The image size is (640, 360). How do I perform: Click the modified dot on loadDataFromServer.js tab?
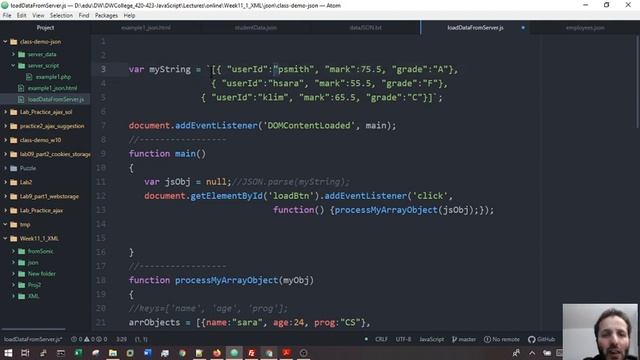pyautogui.click(x=523, y=28)
